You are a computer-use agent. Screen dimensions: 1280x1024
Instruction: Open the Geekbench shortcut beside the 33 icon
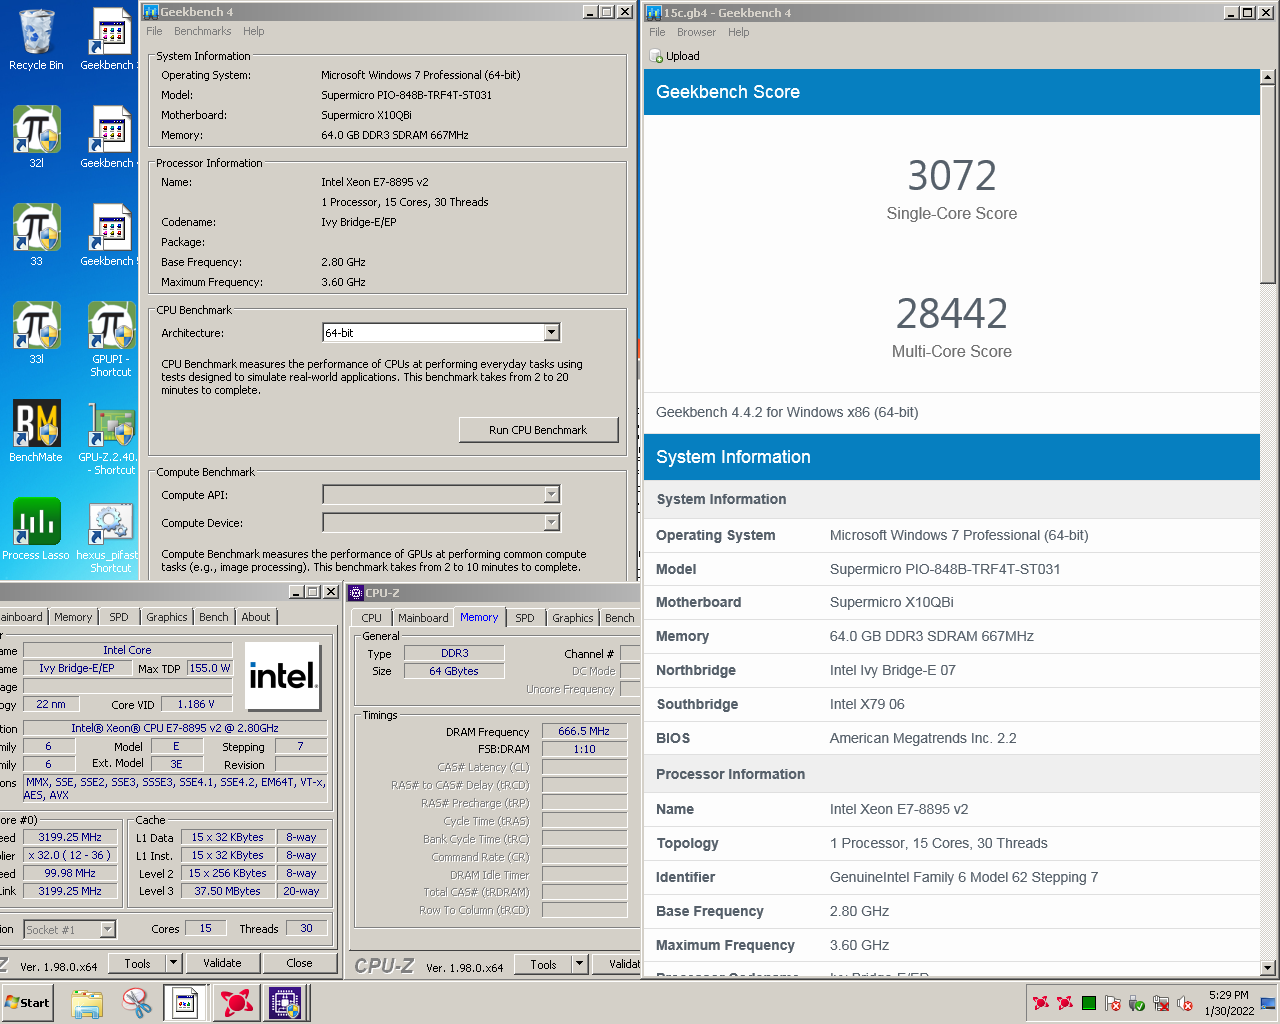click(x=108, y=235)
